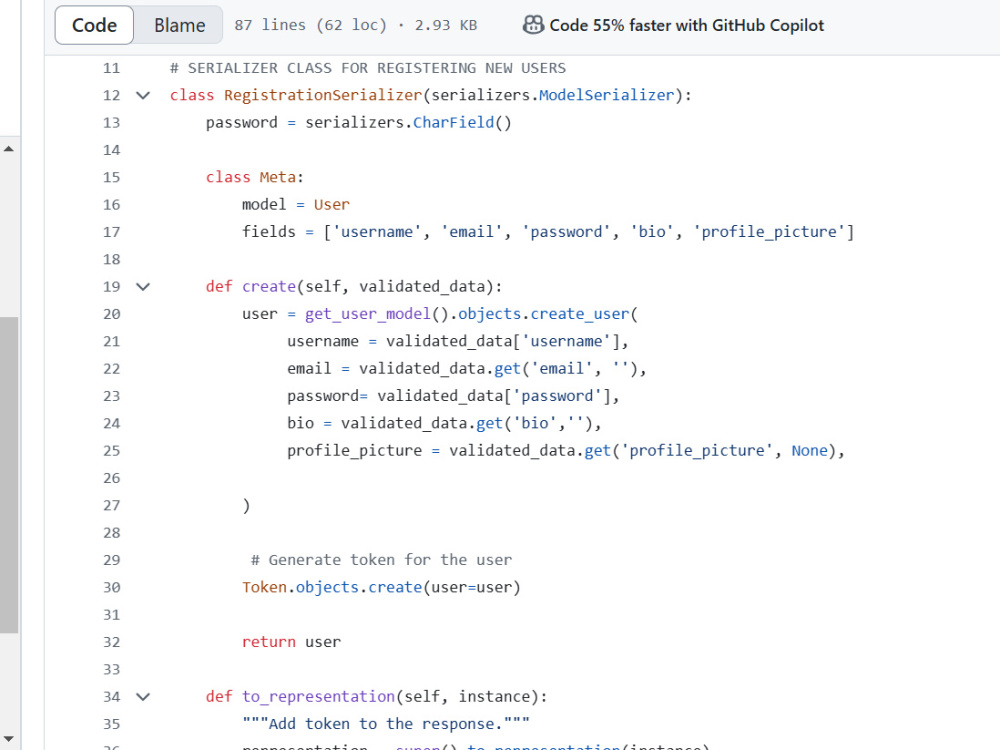Click the ModelSerializer symbol on line 12
Screen dimensions: 1000x750
tap(607, 95)
